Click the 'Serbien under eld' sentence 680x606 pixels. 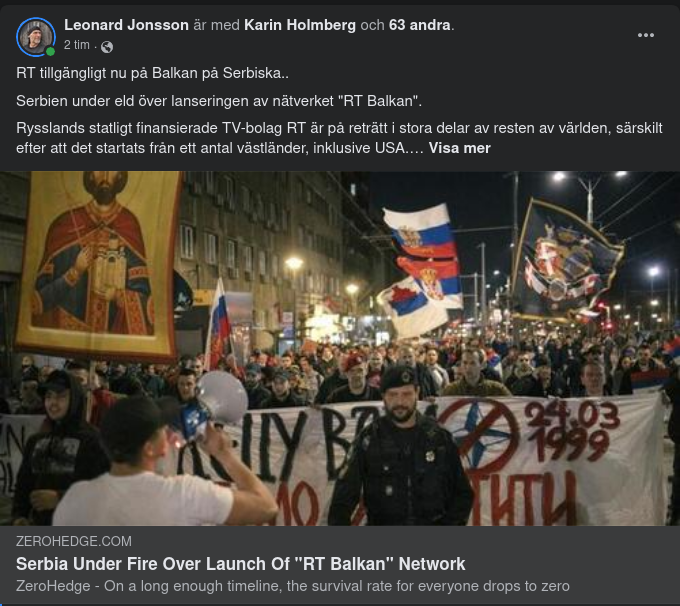tap(219, 101)
